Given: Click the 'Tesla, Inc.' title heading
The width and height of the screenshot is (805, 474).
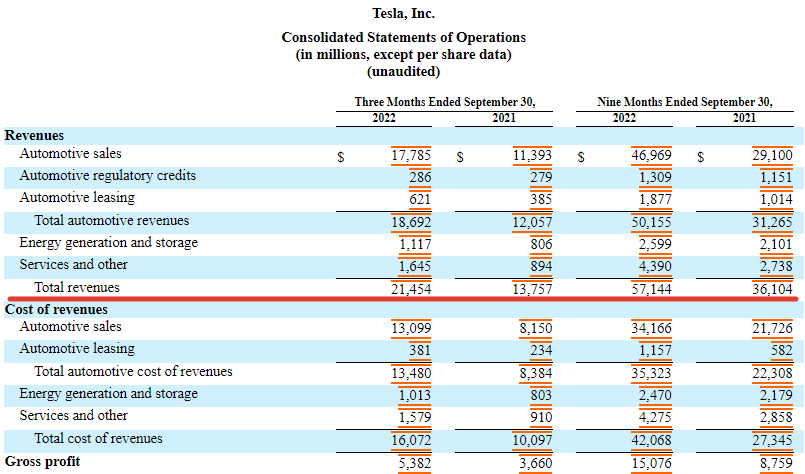Looking at the screenshot, I should pyautogui.click(x=403, y=11).
